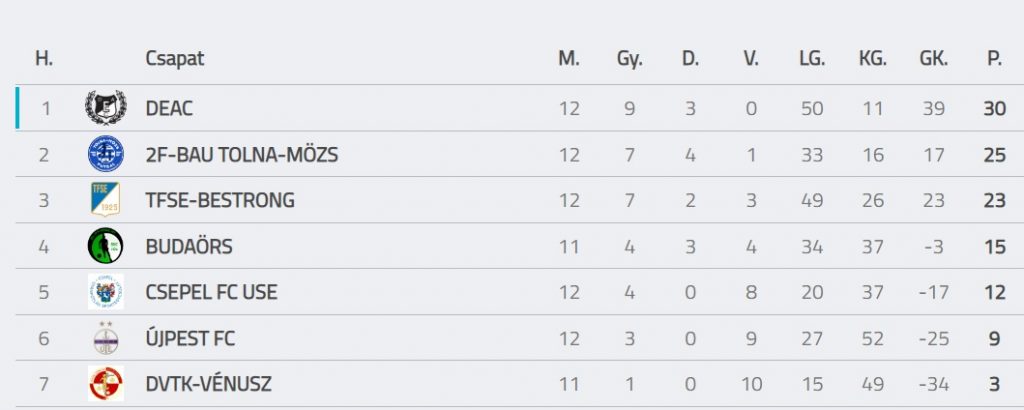Click the H. position column header
The image size is (1024, 410).
point(44,58)
